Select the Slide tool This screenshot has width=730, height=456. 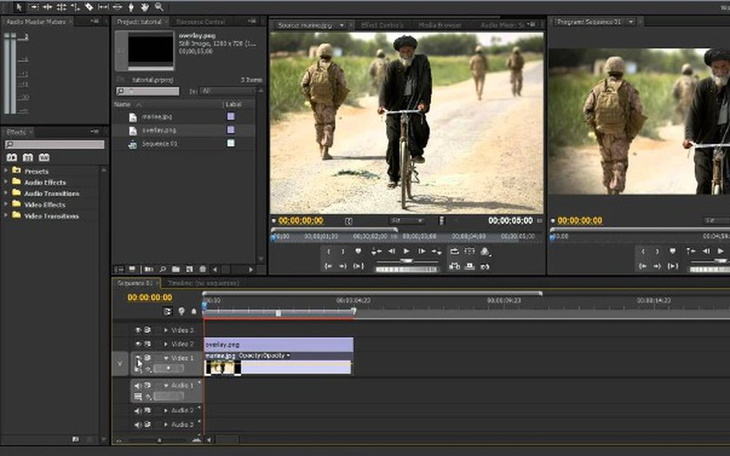tap(117, 7)
